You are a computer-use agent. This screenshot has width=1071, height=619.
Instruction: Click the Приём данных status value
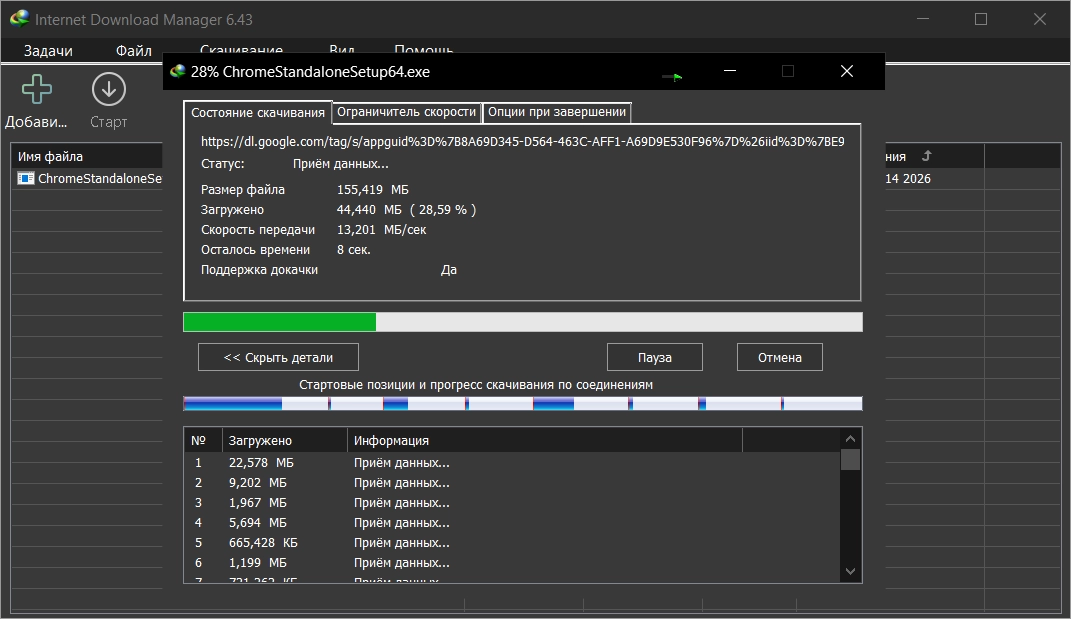340,164
